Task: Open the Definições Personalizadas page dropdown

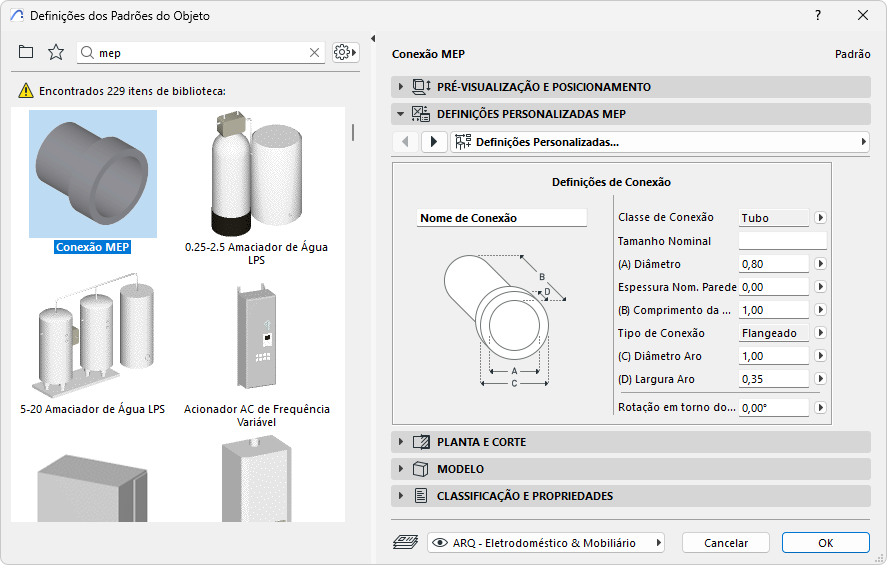Action: pyautogui.click(x=660, y=142)
